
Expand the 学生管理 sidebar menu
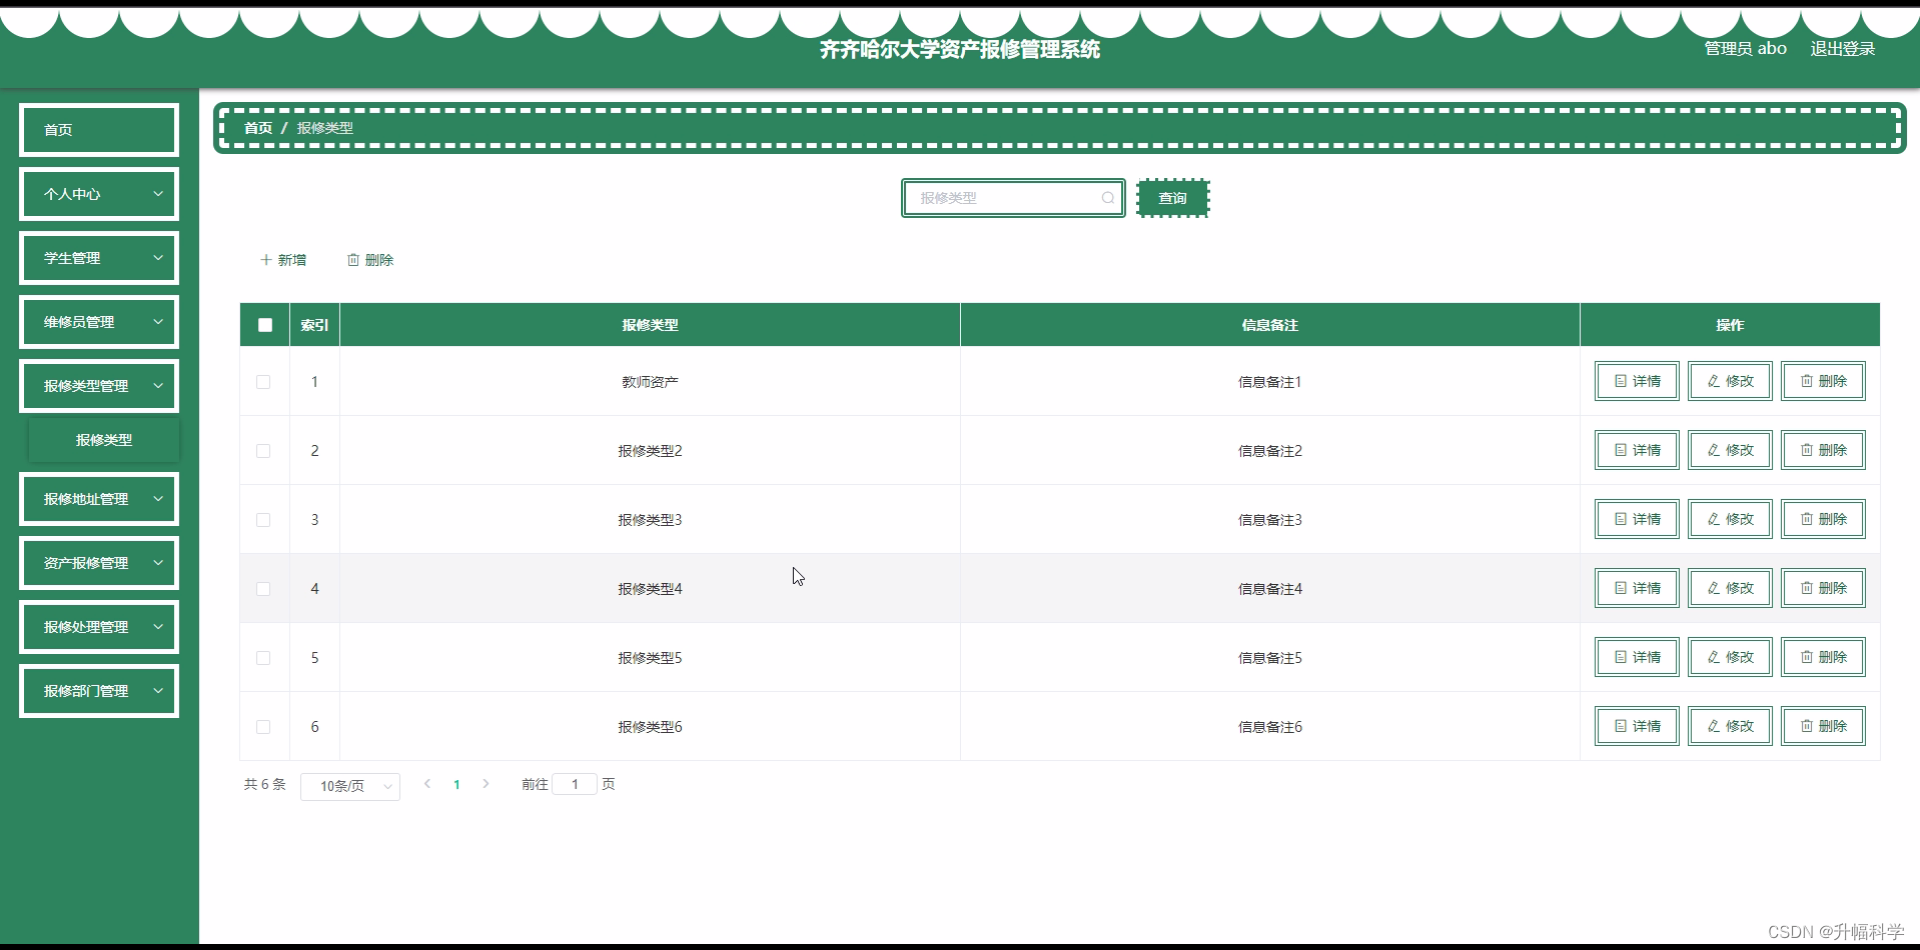click(98, 257)
